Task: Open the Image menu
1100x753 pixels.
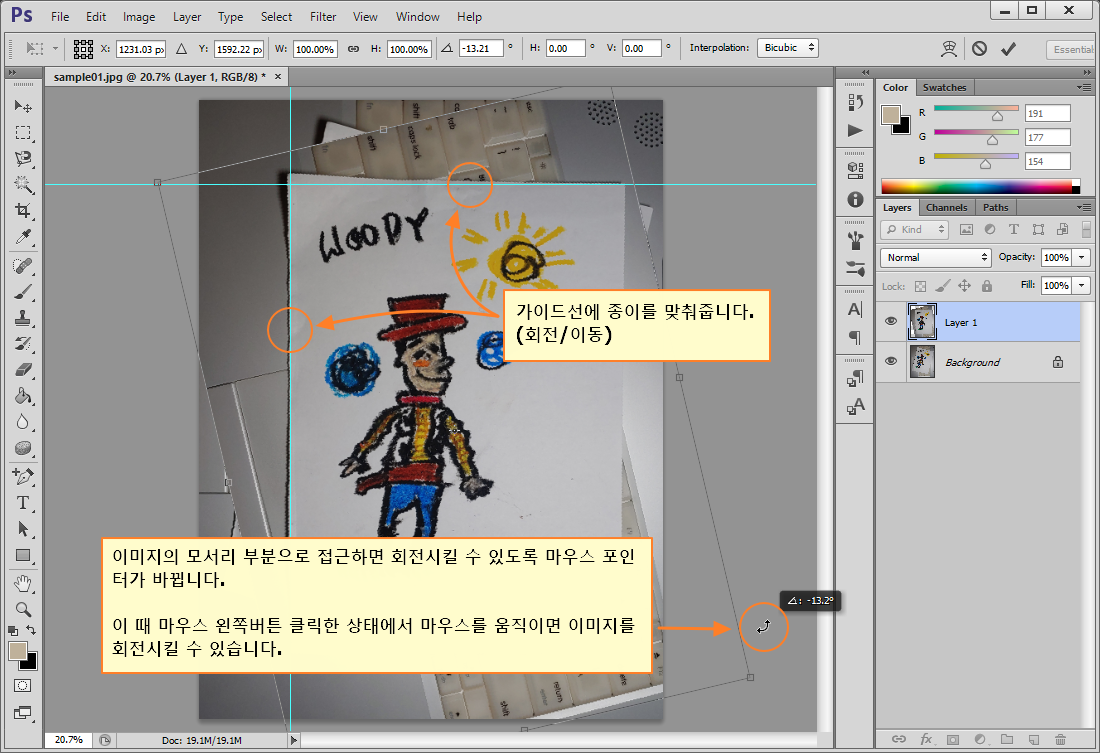Action: [139, 17]
